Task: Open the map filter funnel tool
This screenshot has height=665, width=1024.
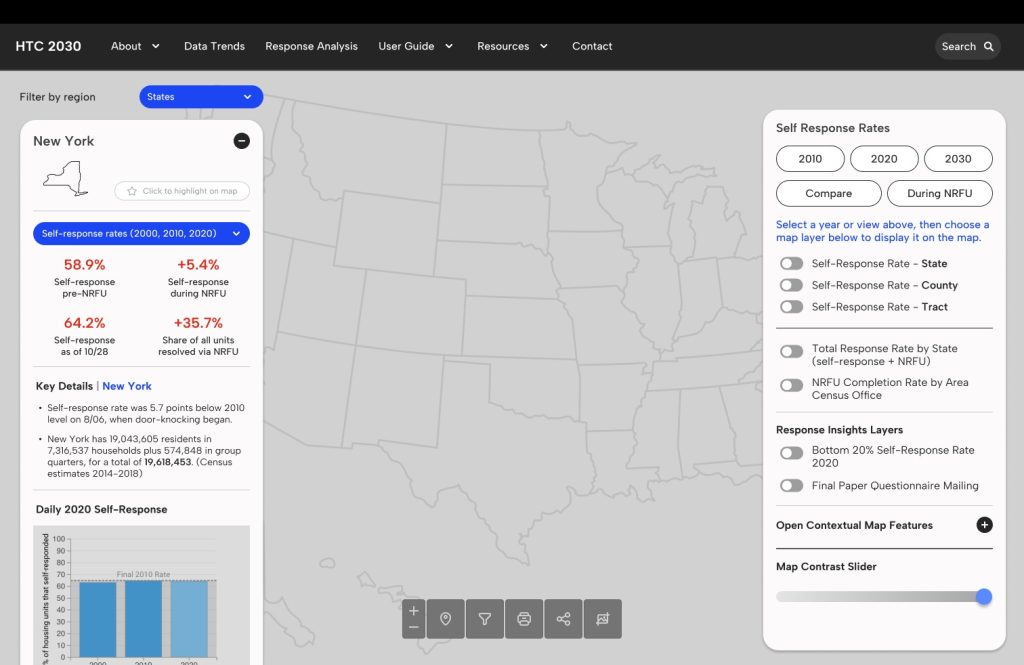Action: point(485,619)
